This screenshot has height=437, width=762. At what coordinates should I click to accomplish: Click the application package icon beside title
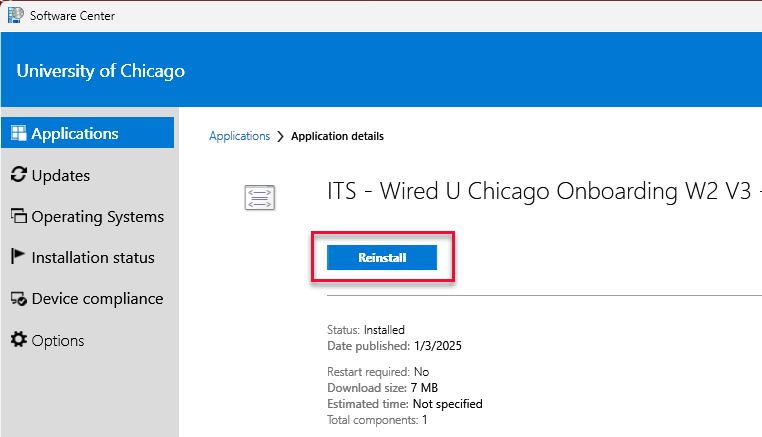coord(260,197)
